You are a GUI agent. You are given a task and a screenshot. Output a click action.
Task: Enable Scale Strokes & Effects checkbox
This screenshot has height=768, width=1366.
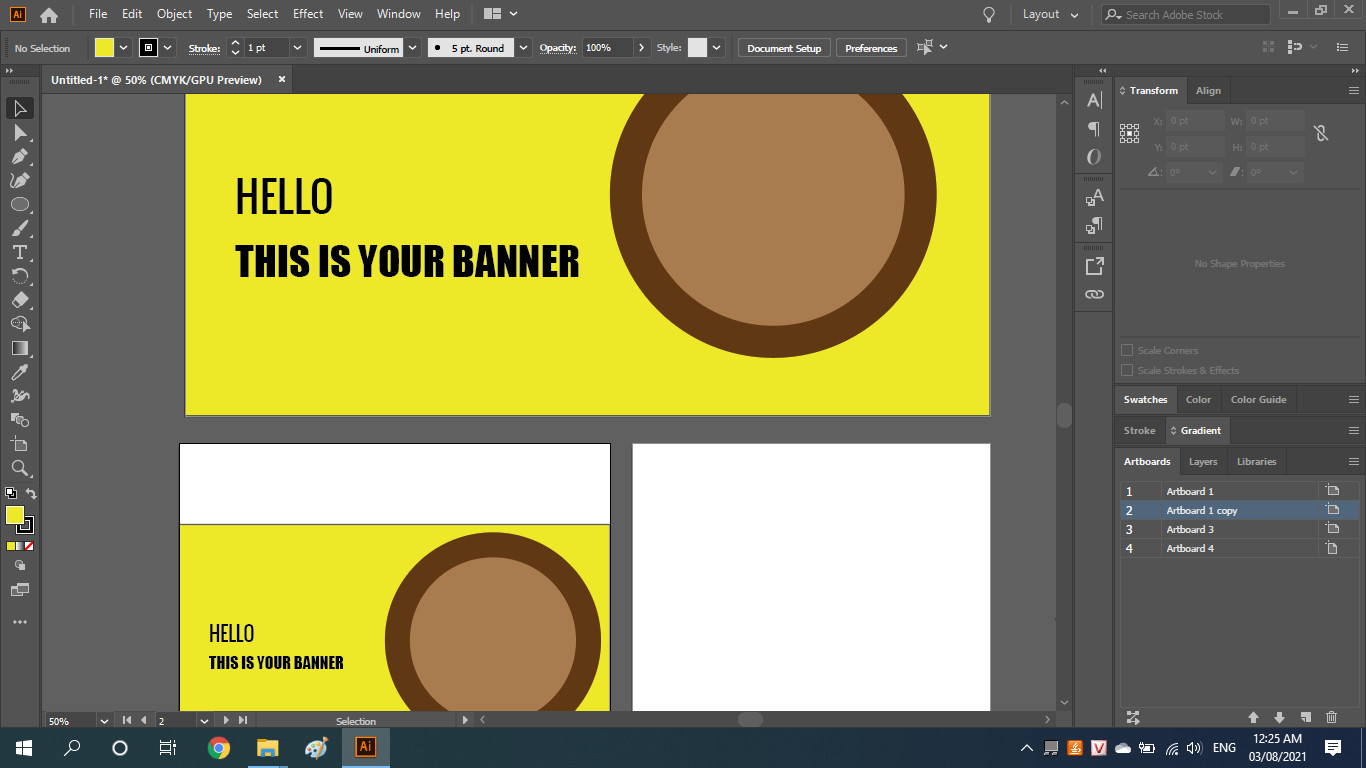click(x=1127, y=370)
